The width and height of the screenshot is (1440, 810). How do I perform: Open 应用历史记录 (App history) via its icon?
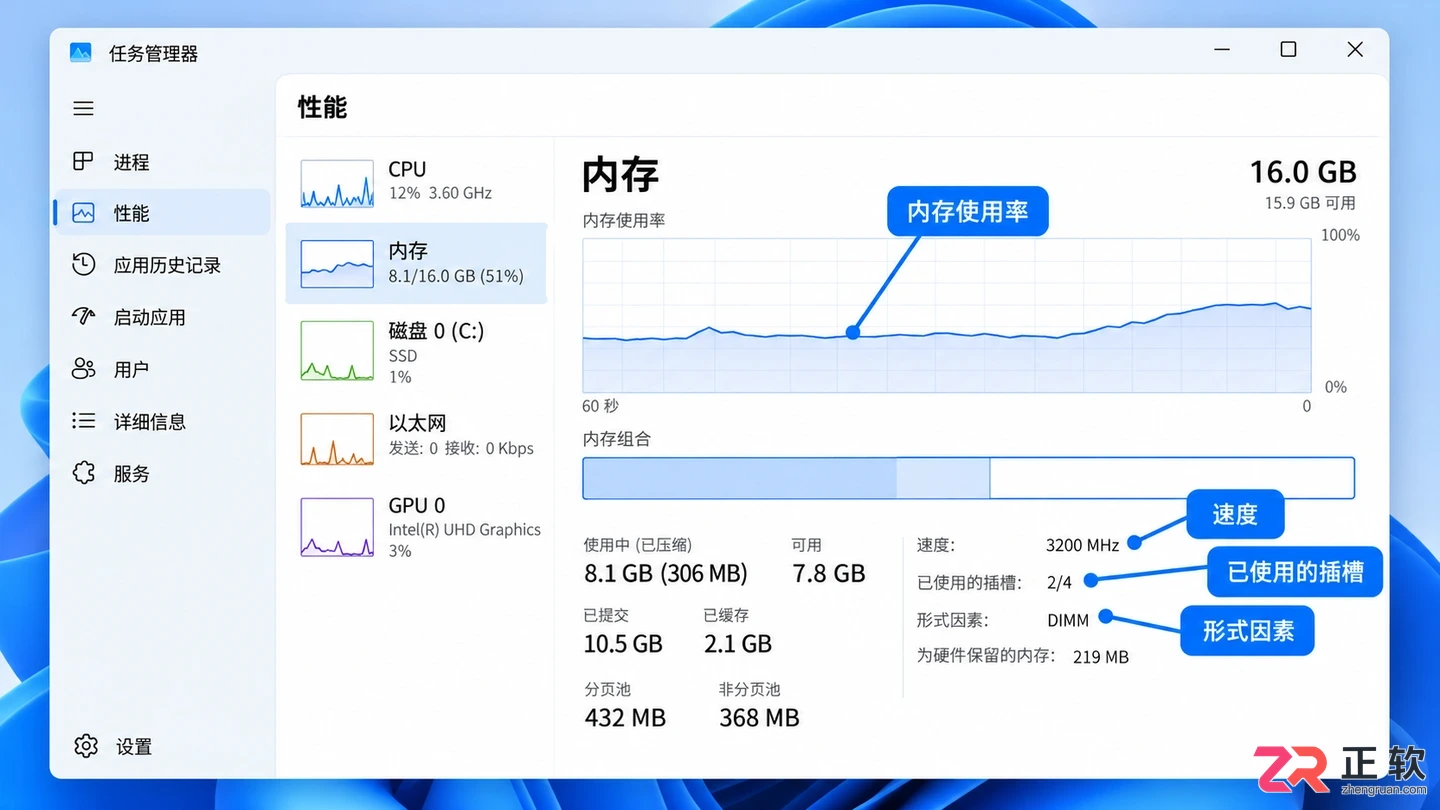pos(83,265)
